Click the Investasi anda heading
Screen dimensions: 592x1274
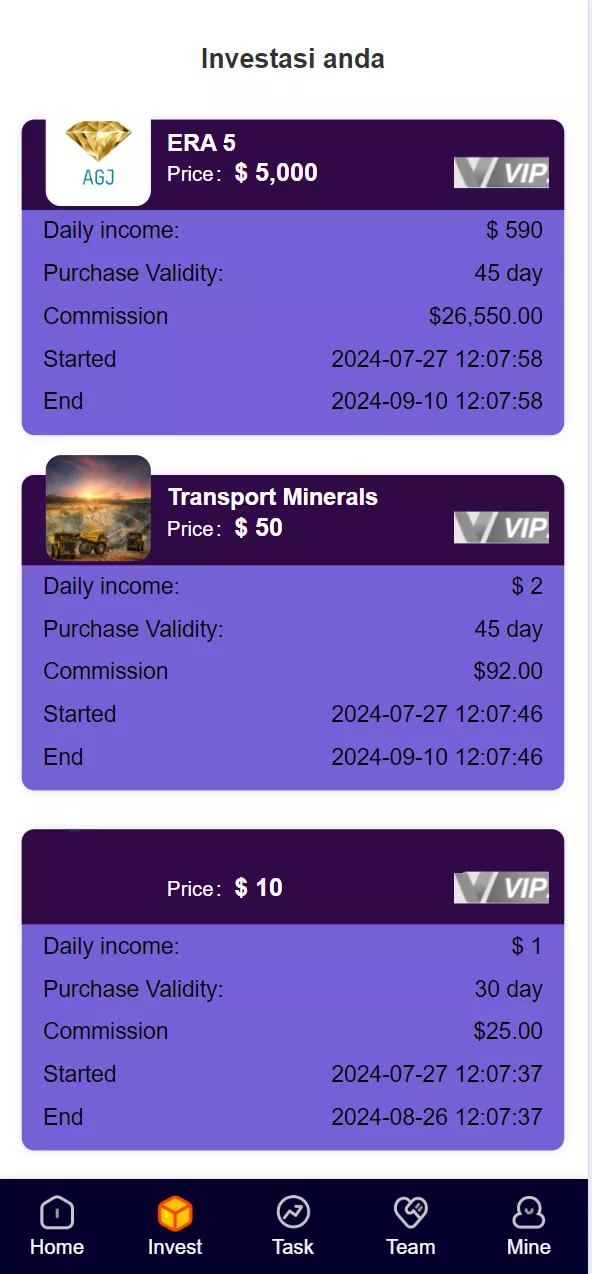(x=293, y=59)
